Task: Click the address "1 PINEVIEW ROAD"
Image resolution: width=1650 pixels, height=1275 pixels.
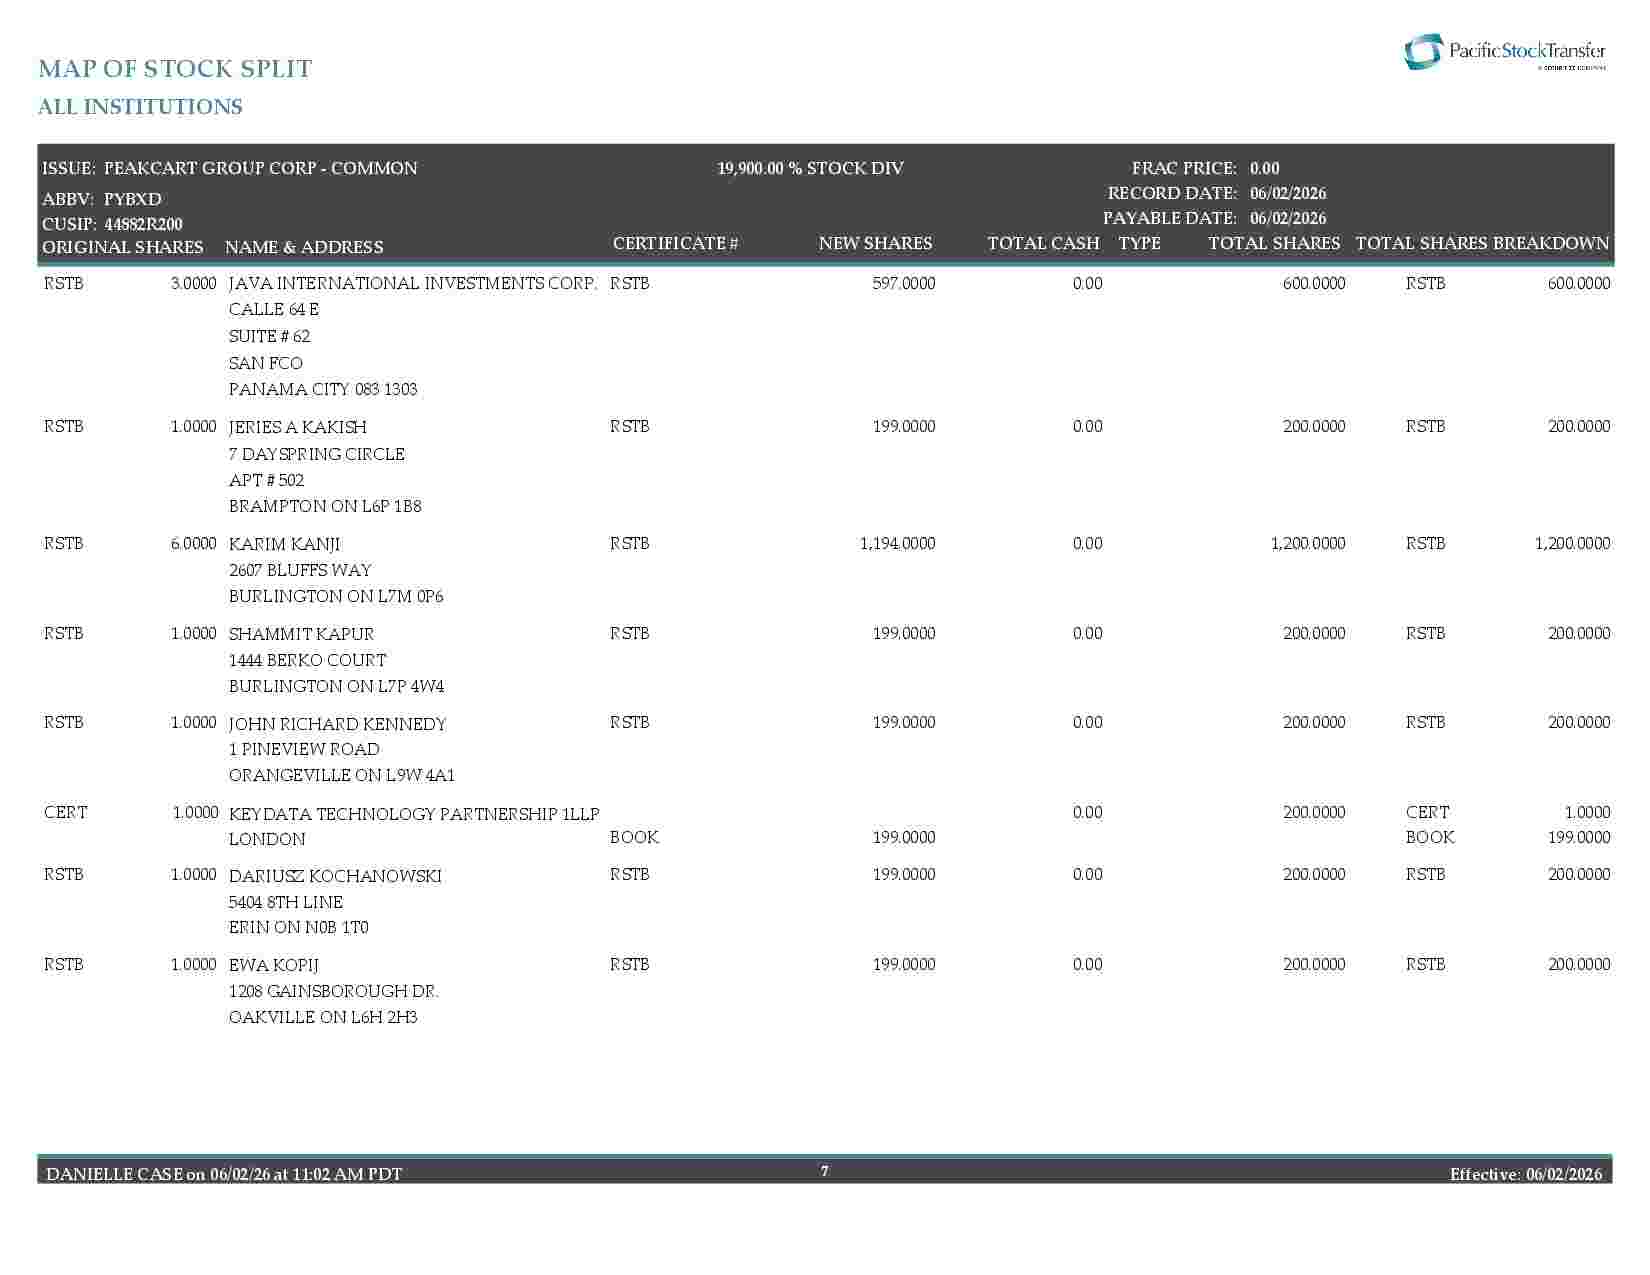Action: (x=304, y=749)
